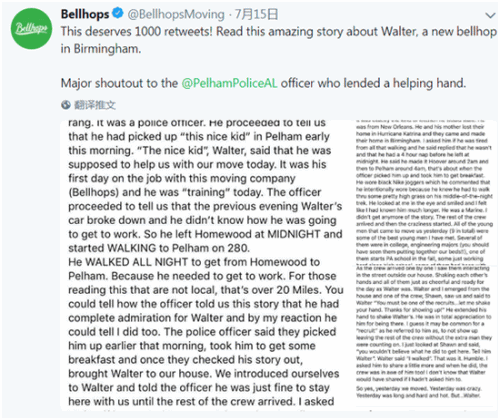
Task: Click the globe icon beside 翻译推文
Action: pos(66,105)
